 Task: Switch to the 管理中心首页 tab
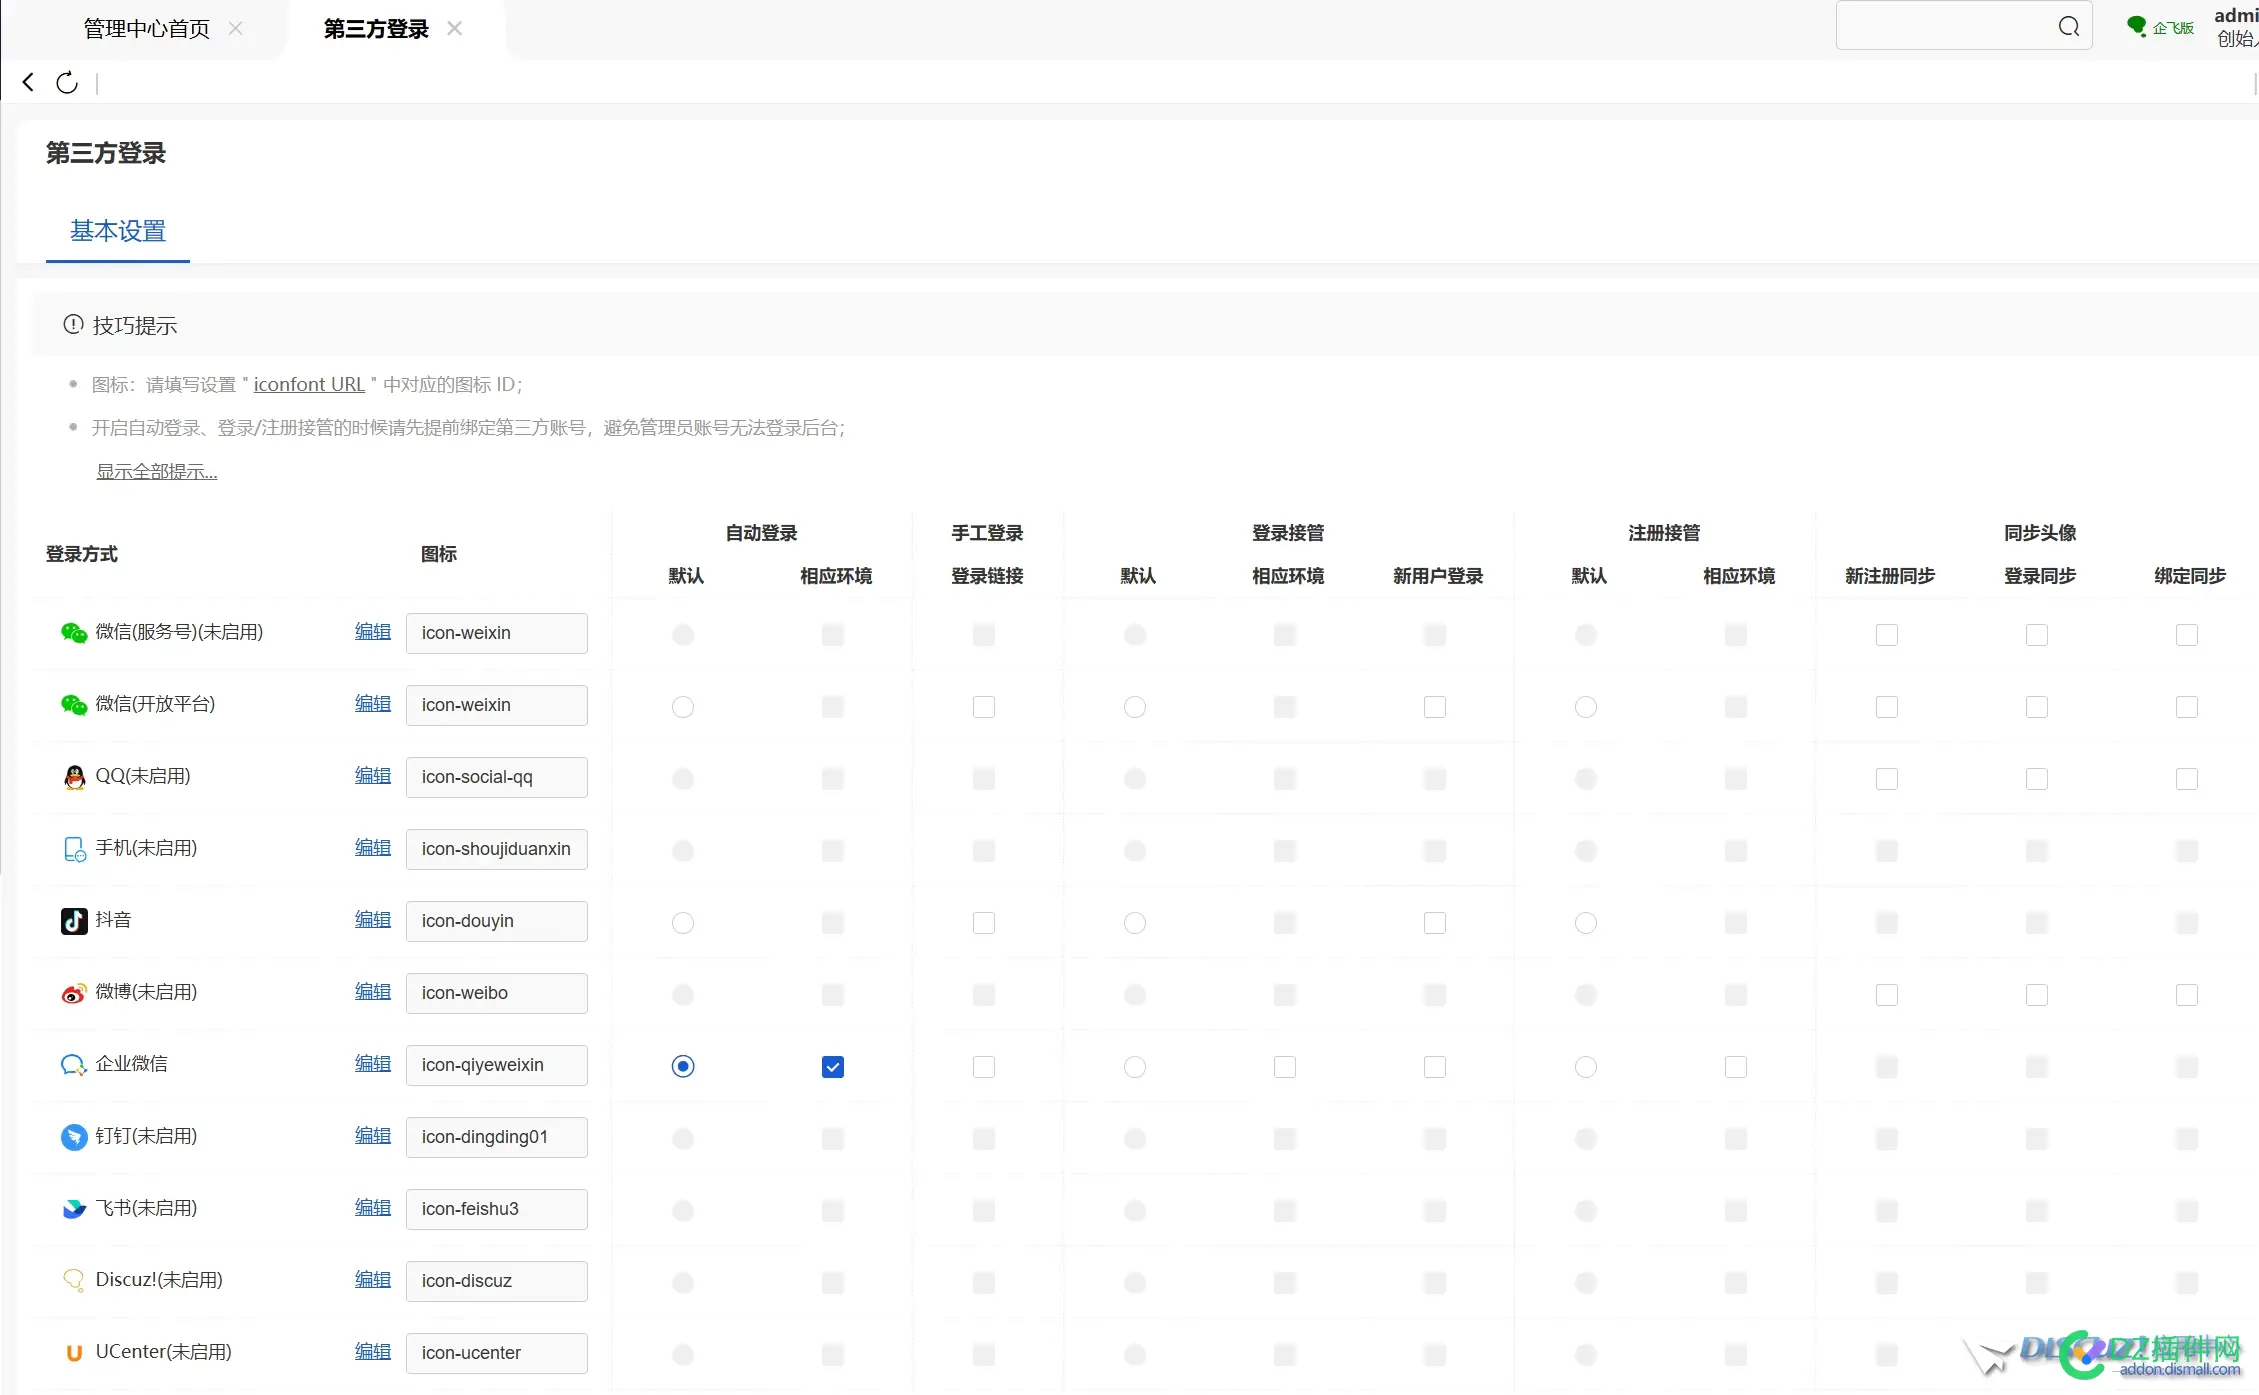click(146, 27)
